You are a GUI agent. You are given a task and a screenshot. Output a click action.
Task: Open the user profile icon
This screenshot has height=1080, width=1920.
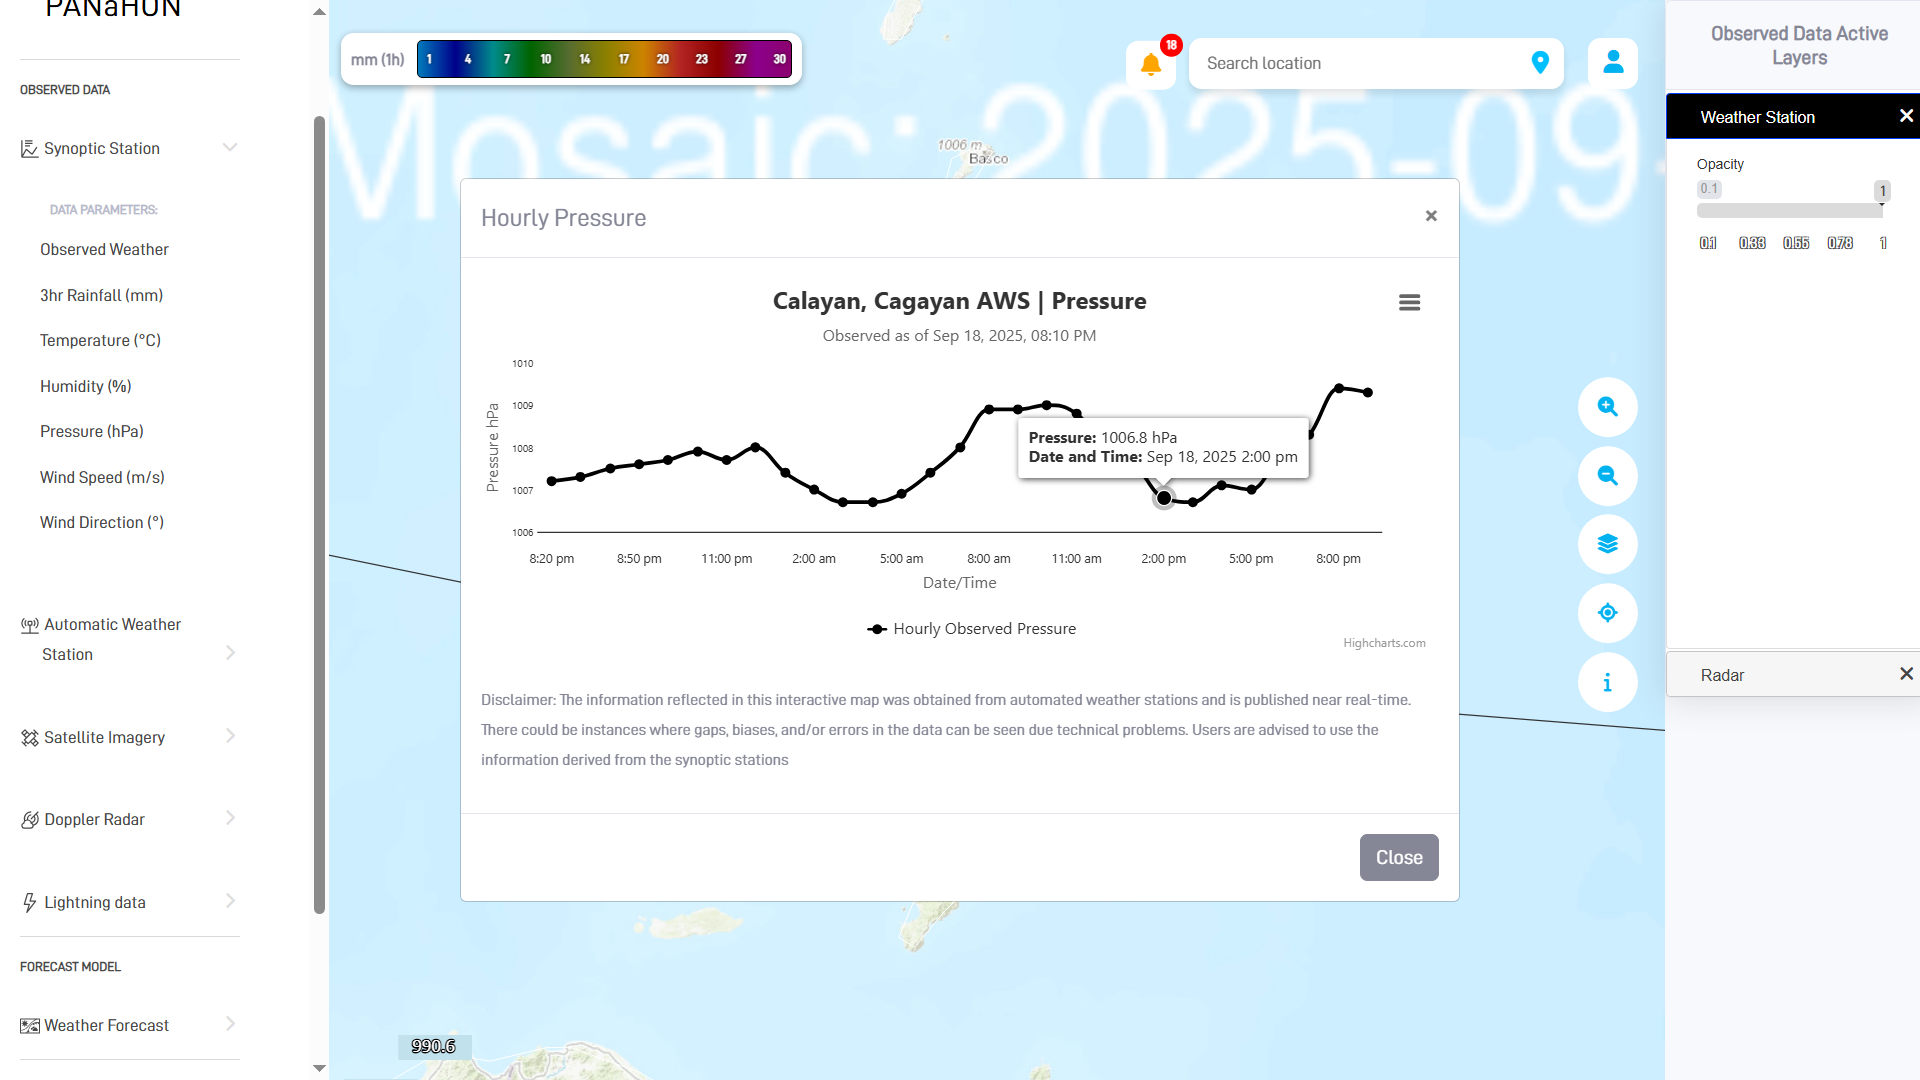point(1613,63)
